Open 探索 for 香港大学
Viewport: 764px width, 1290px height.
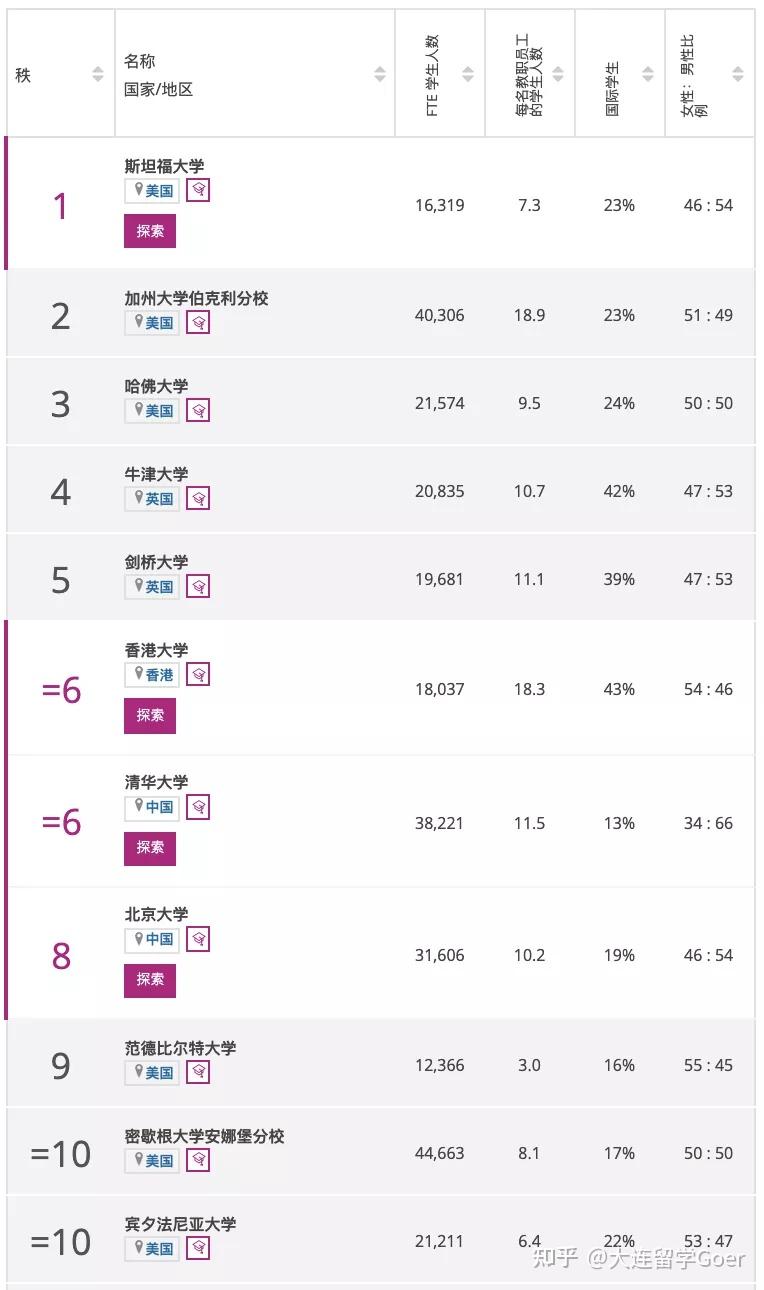(150, 716)
